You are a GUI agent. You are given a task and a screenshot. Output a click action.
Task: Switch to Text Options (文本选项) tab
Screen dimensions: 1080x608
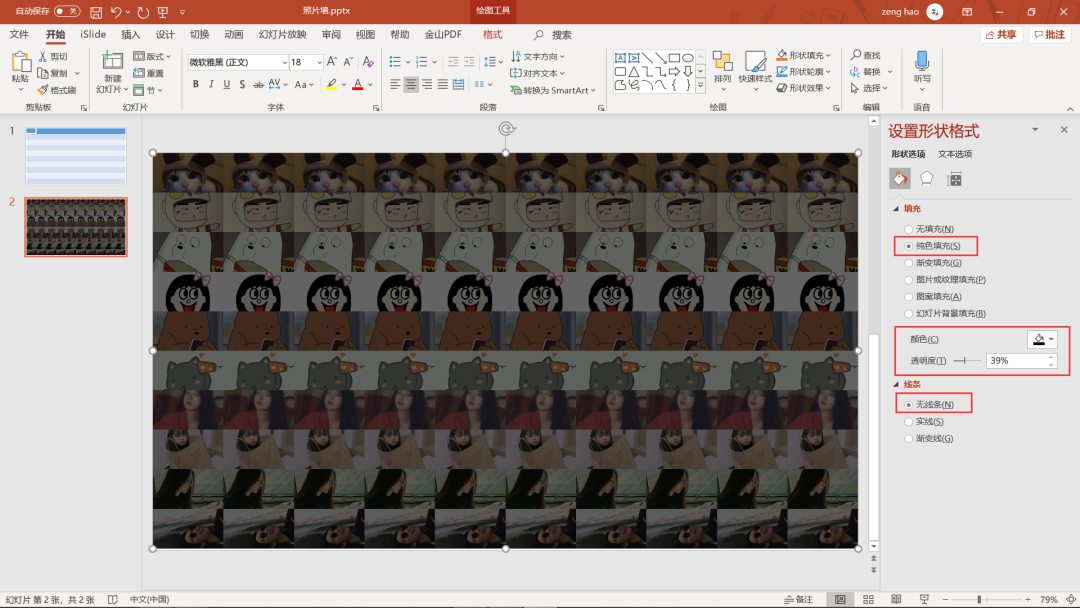[x=954, y=154]
